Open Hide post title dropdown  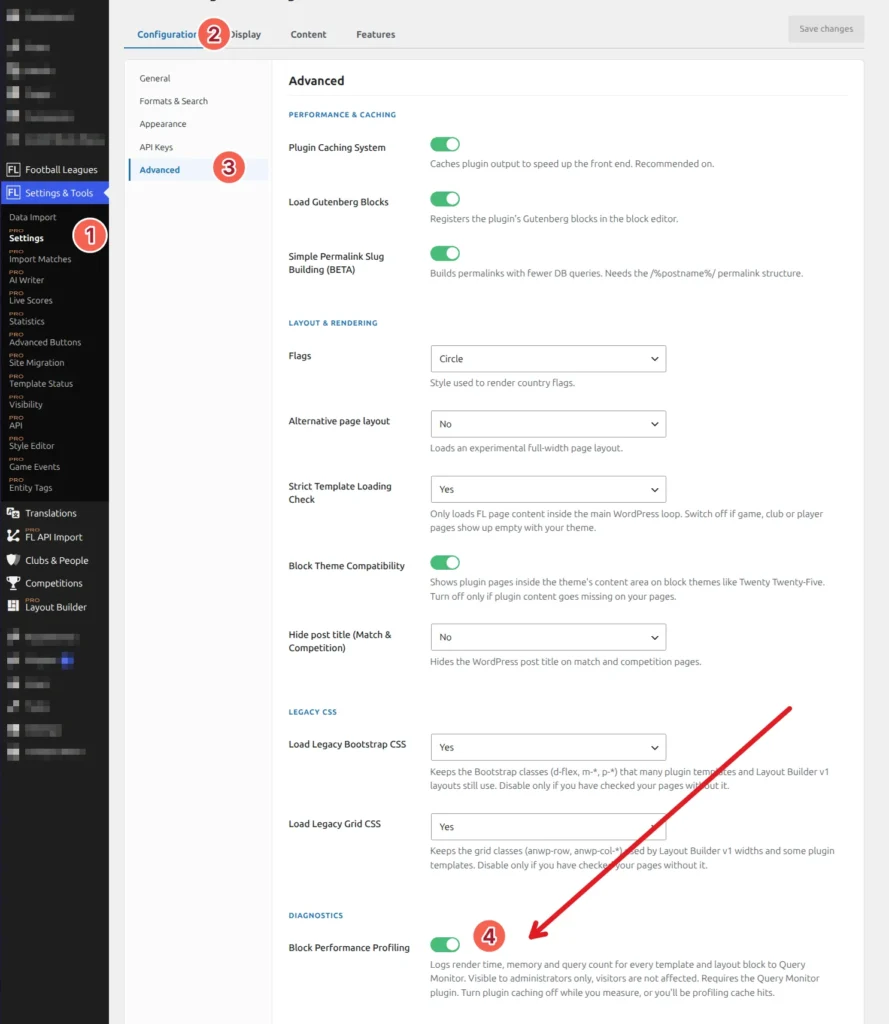click(x=548, y=637)
